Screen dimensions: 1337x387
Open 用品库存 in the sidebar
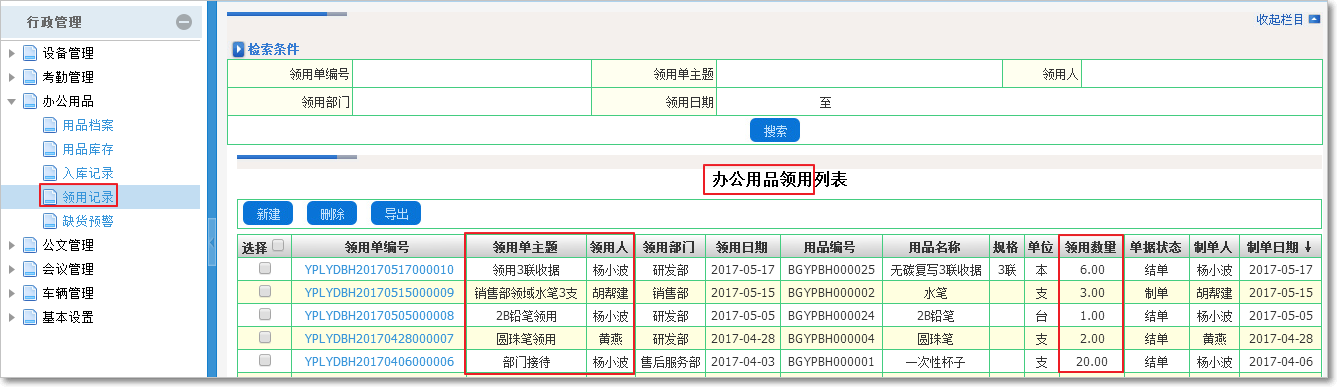[88, 149]
